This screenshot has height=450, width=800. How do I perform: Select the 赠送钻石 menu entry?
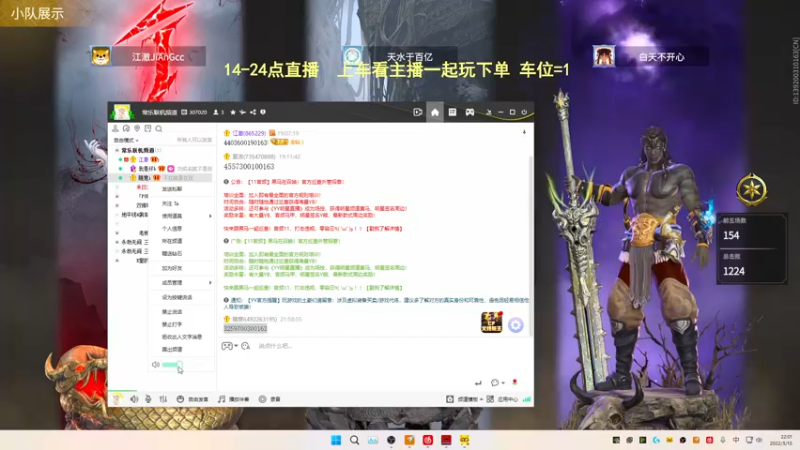(x=172, y=254)
